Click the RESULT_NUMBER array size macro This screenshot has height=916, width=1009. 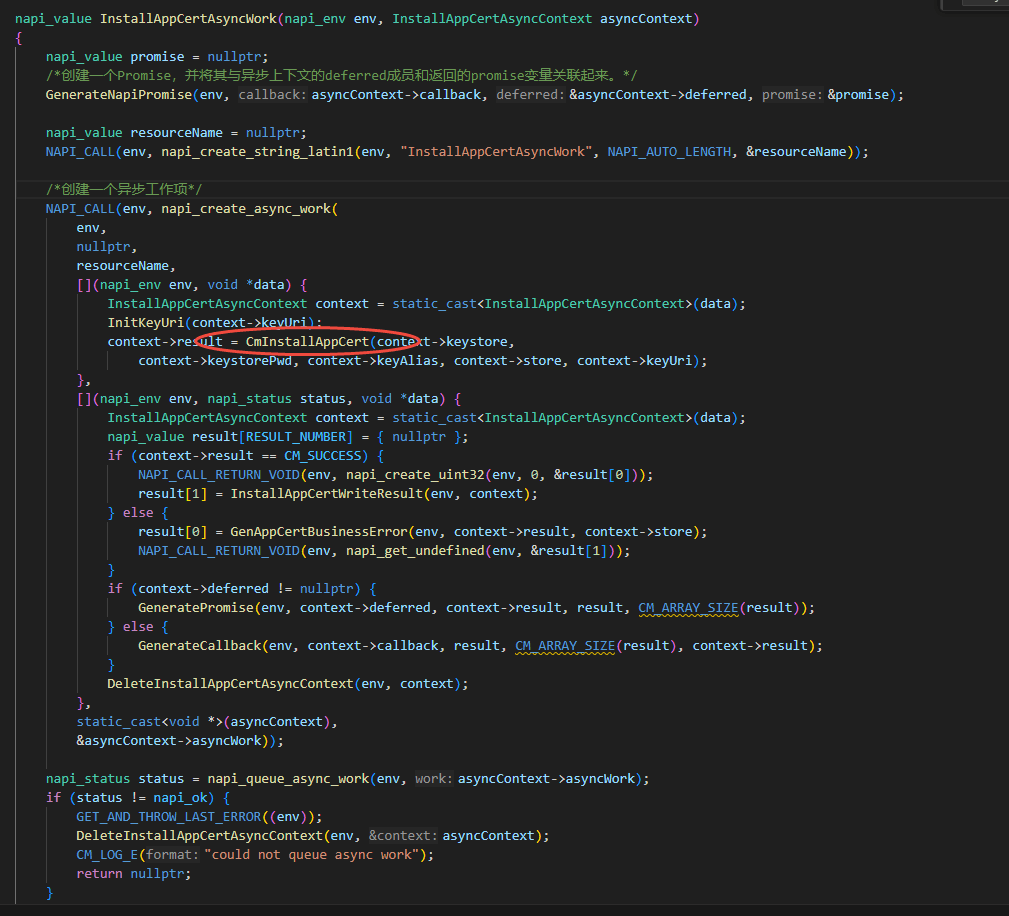(295, 436)
